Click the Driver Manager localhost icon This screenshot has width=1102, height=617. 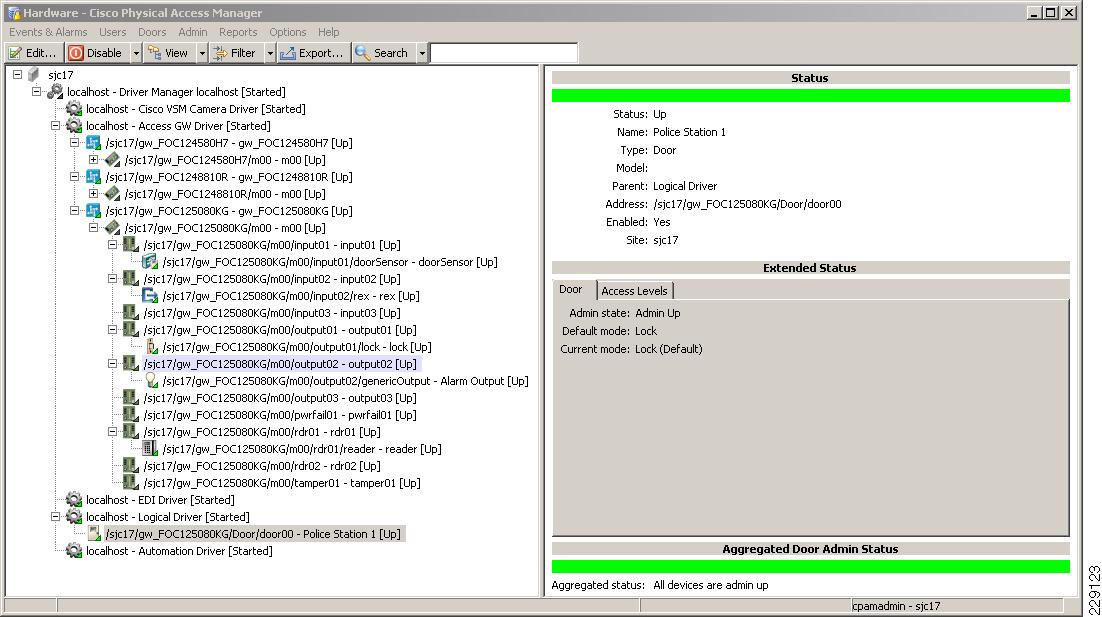tap(55, 91)
